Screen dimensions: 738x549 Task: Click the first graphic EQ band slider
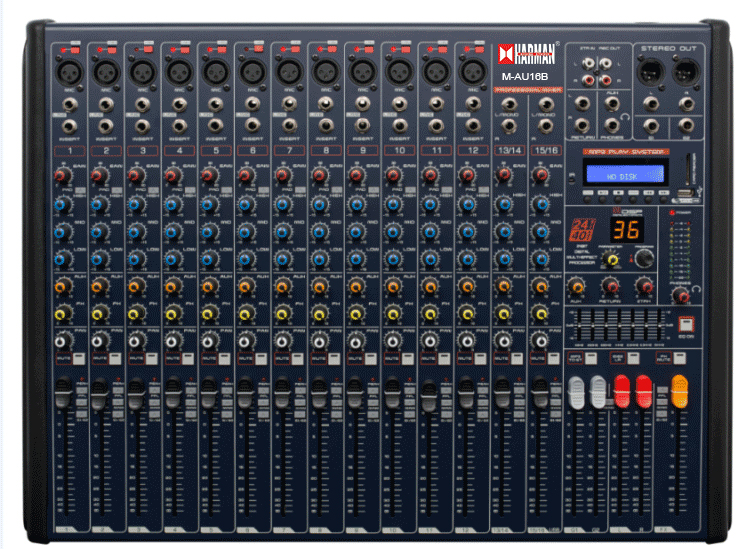tap(578, 325)
